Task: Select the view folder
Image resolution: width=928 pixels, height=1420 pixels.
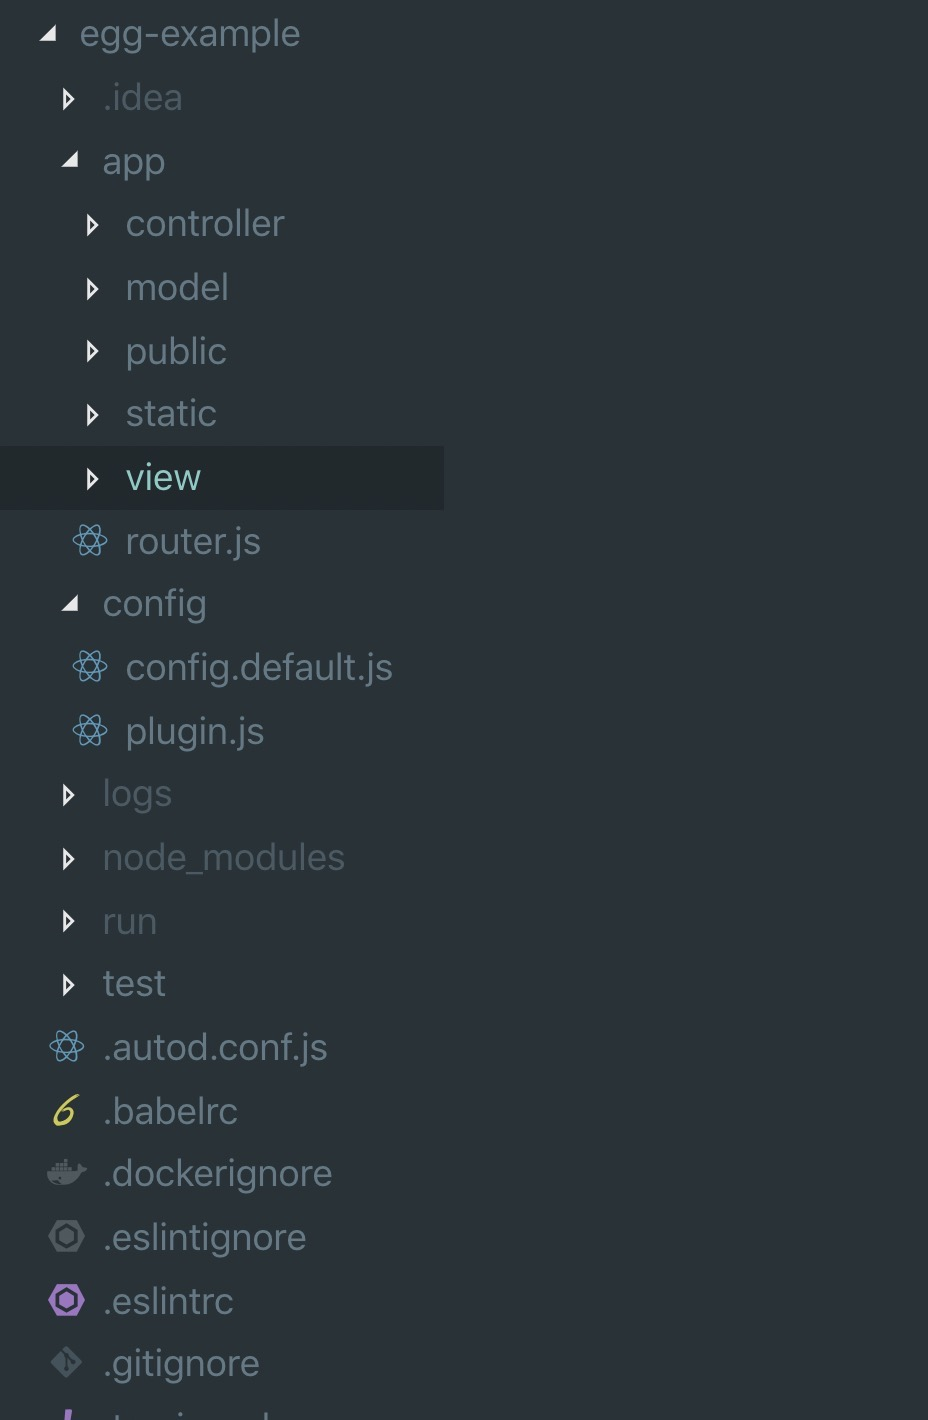Action: [x=163, y=478]
